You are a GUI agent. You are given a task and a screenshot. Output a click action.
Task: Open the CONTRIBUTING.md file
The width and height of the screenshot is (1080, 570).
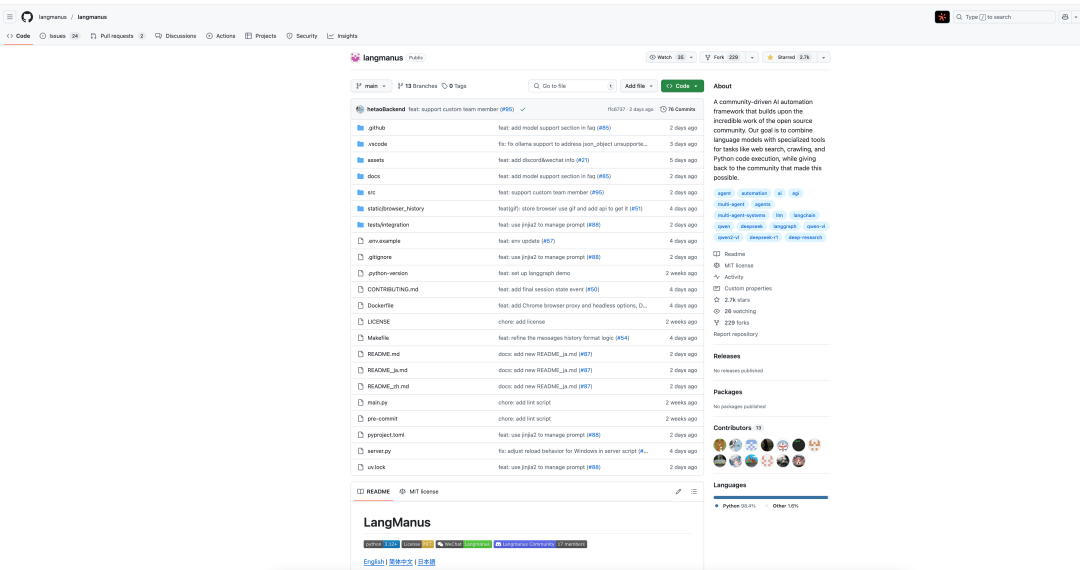click(393, 290)
